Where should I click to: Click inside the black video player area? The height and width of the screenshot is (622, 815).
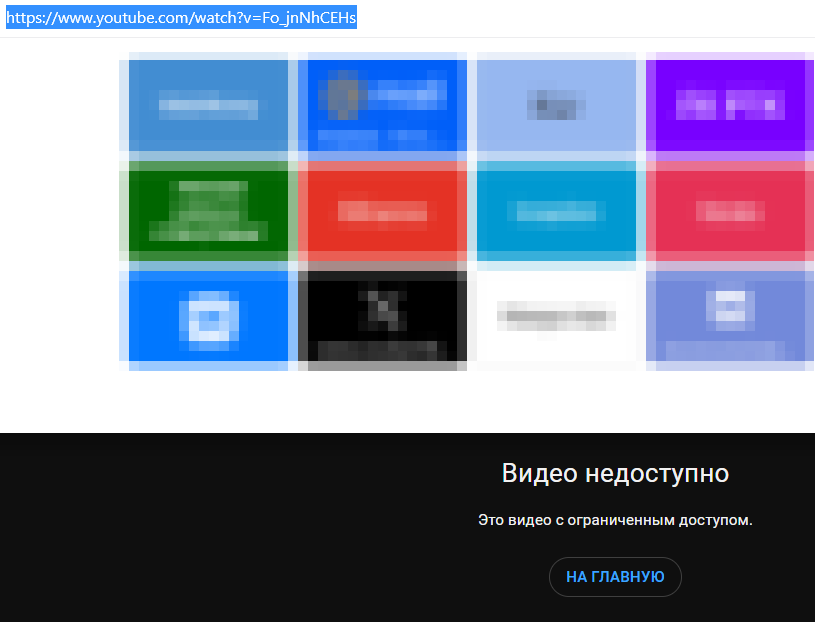click(200, 520)
